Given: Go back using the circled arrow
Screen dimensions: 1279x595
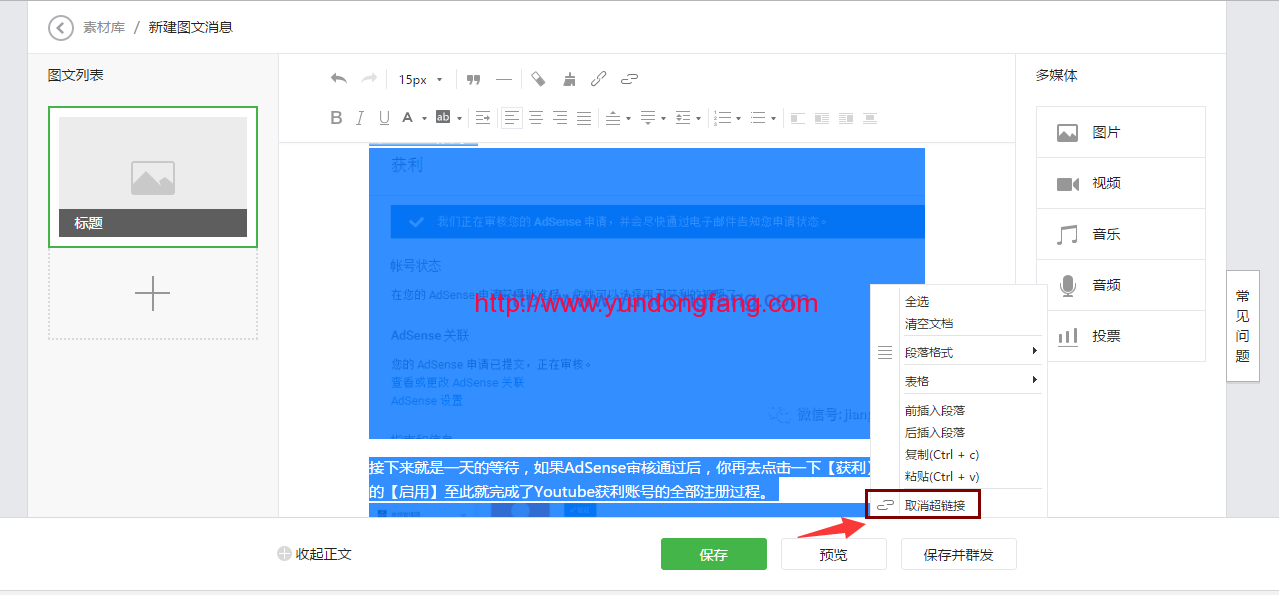Looking at the screenshot, I should pyautogui.click(x=61, y=28).
